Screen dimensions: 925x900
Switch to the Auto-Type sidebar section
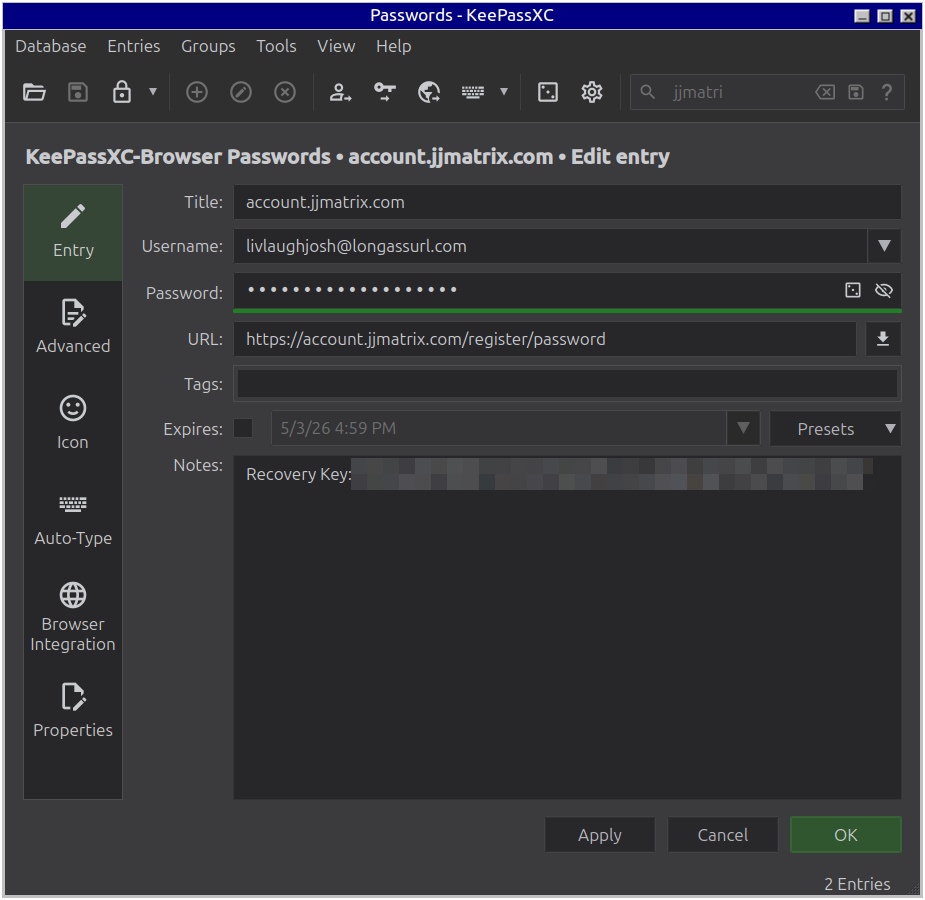73,518
